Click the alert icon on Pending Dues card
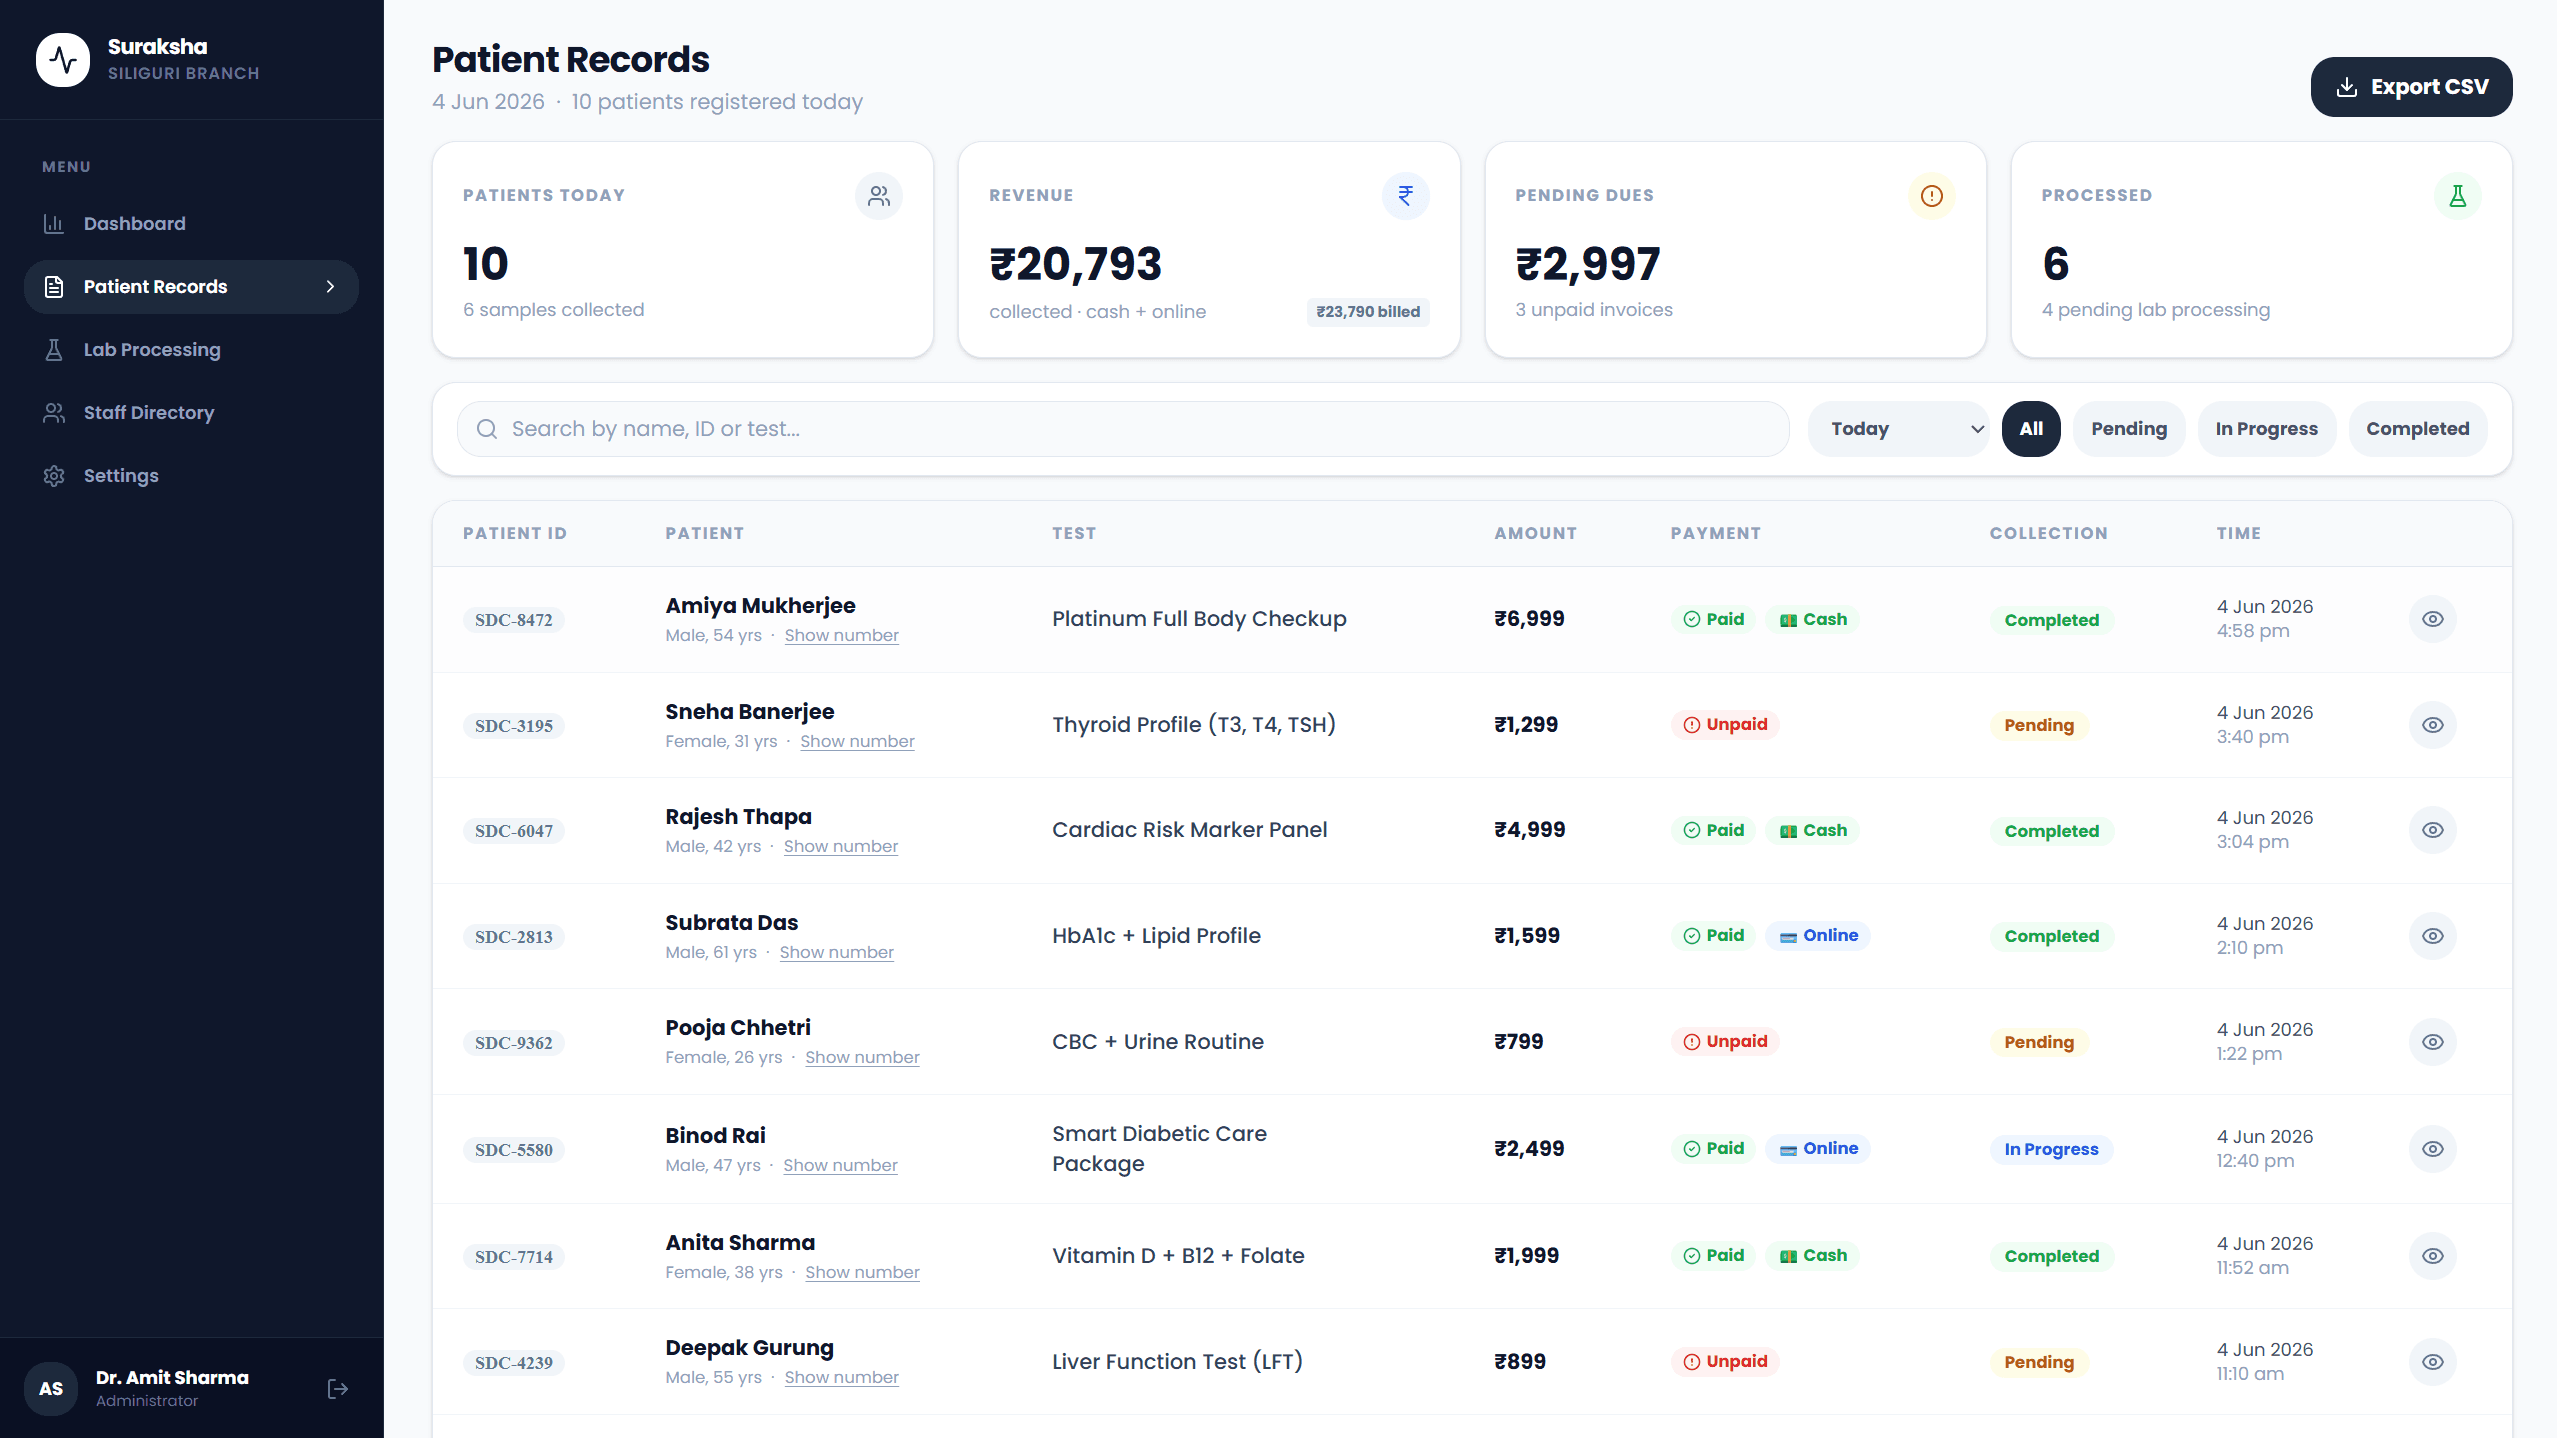This screenshot has height=1438, width=2557. click(1931, 196)
